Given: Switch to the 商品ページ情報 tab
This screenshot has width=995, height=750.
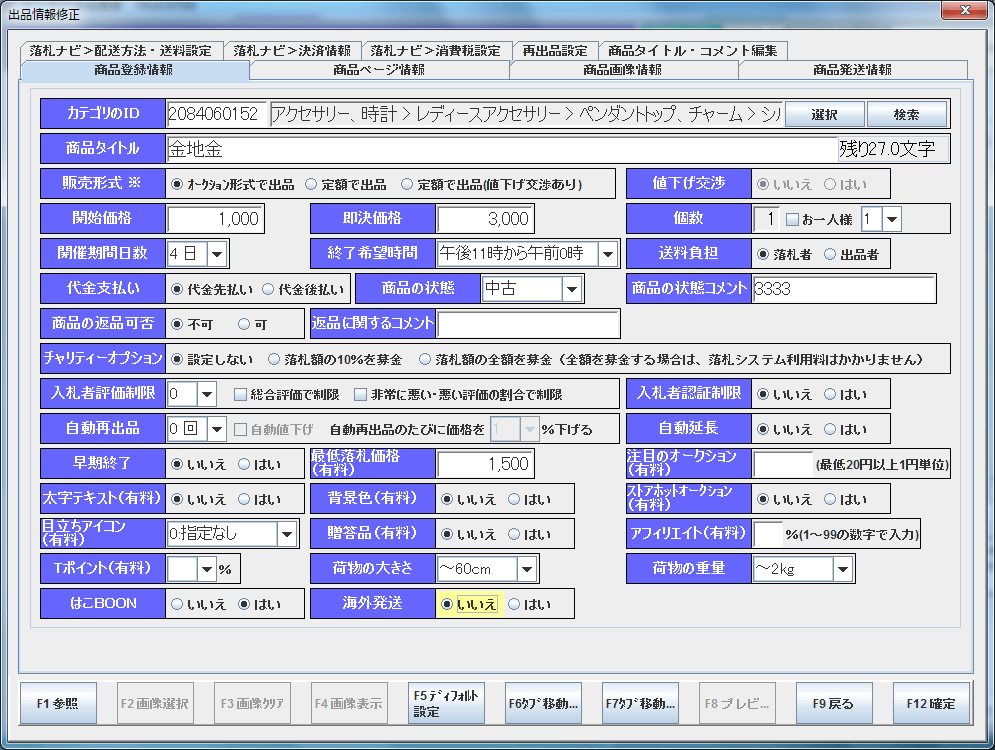Looking at the screenshot, I should pos(379,70).
